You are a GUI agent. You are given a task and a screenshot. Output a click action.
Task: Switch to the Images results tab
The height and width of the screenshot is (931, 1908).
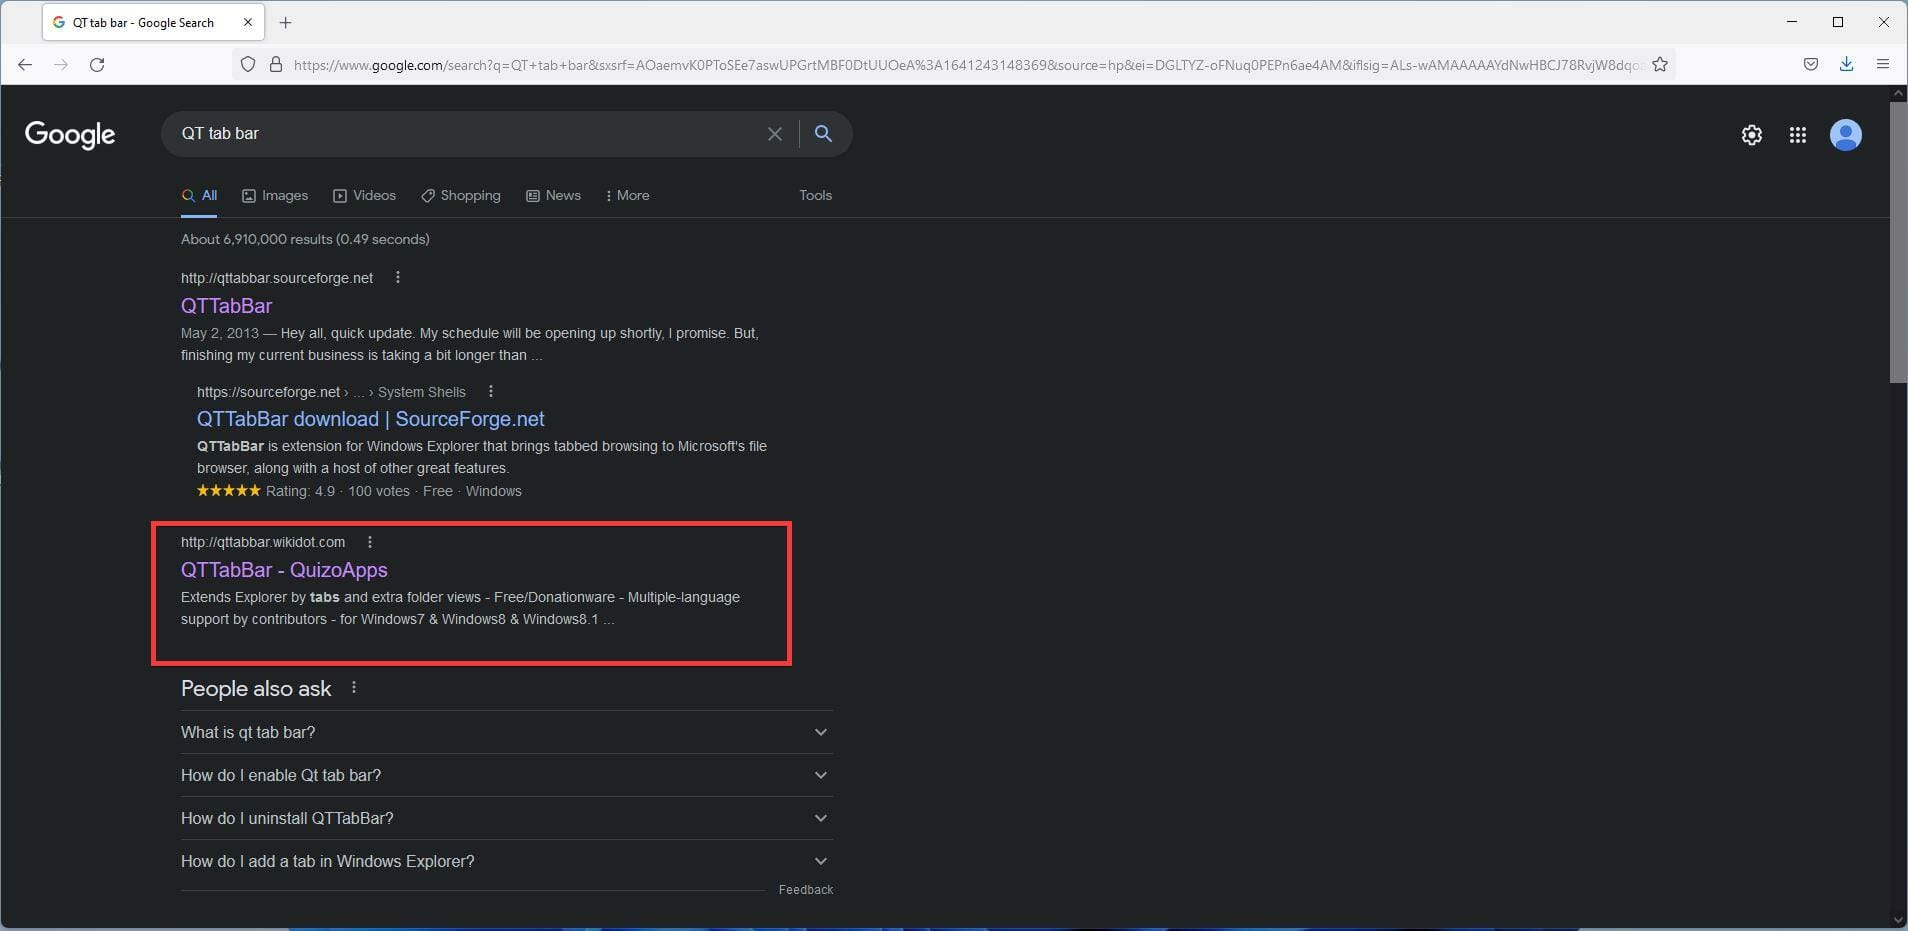click(x=275, y=196)
